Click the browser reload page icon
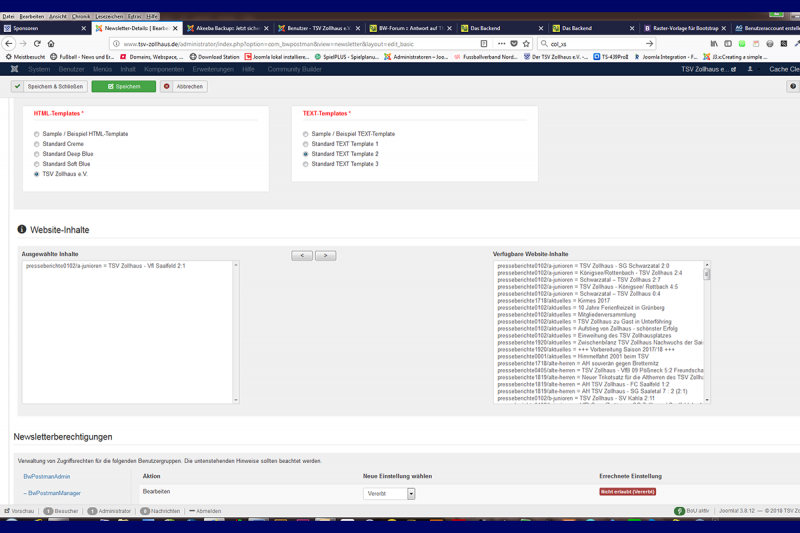800x533 pixels. tap(37, 44)
